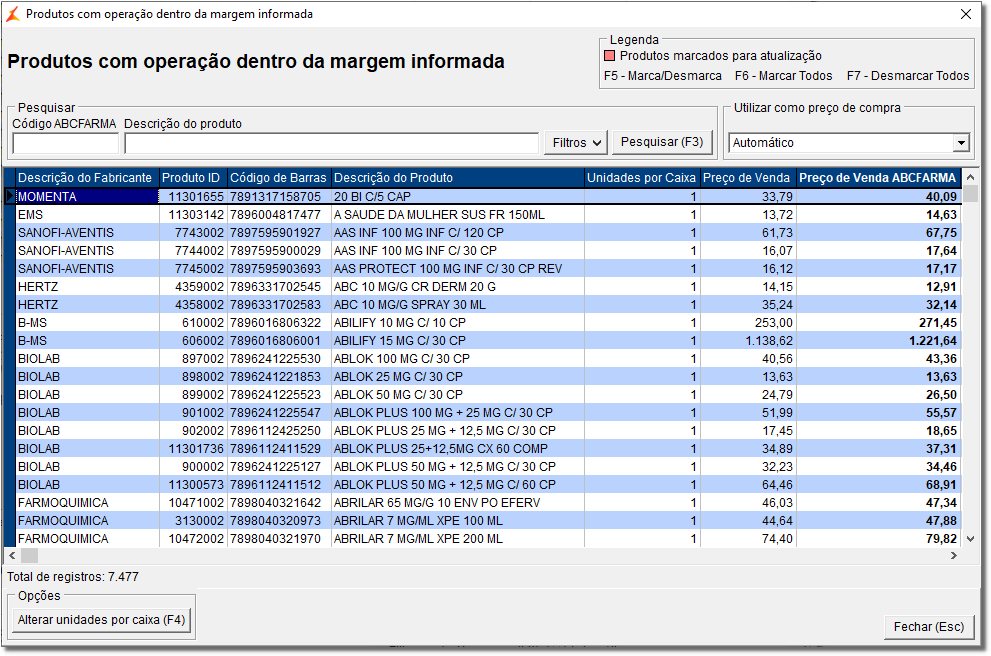991x656 pixels.
Task: Select product 'A SAUDE DA MULHER SUS FR 150ML'
Action: (439, 215)
